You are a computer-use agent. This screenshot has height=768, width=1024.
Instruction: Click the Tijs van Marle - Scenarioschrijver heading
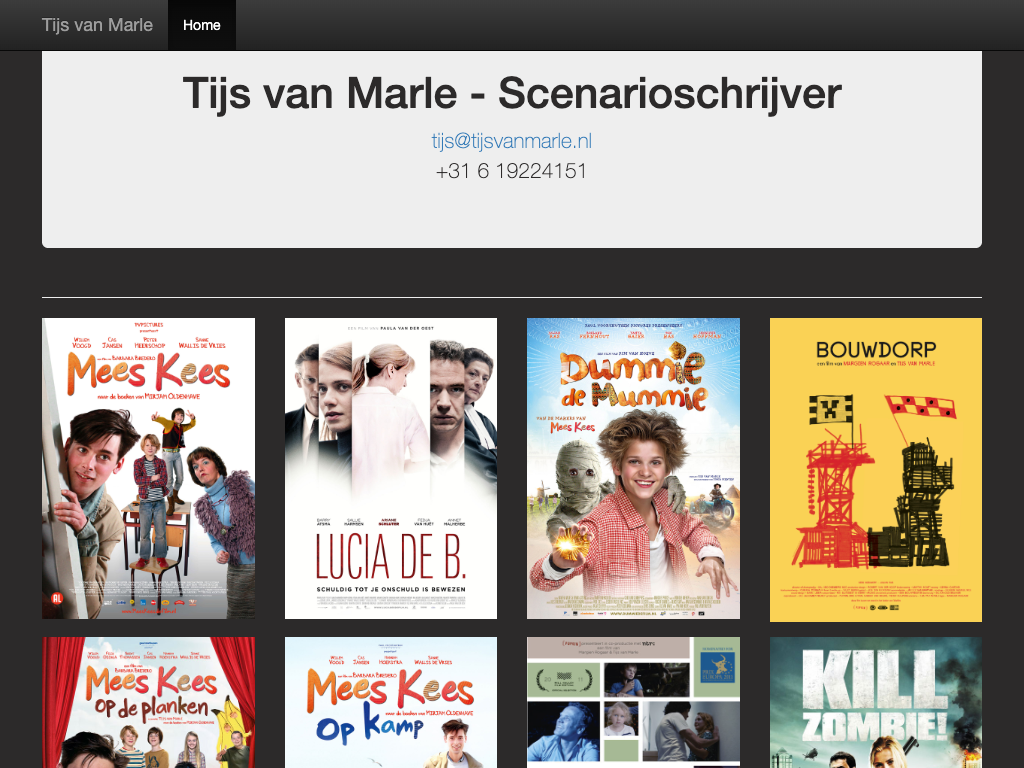(x=512, y=93)
